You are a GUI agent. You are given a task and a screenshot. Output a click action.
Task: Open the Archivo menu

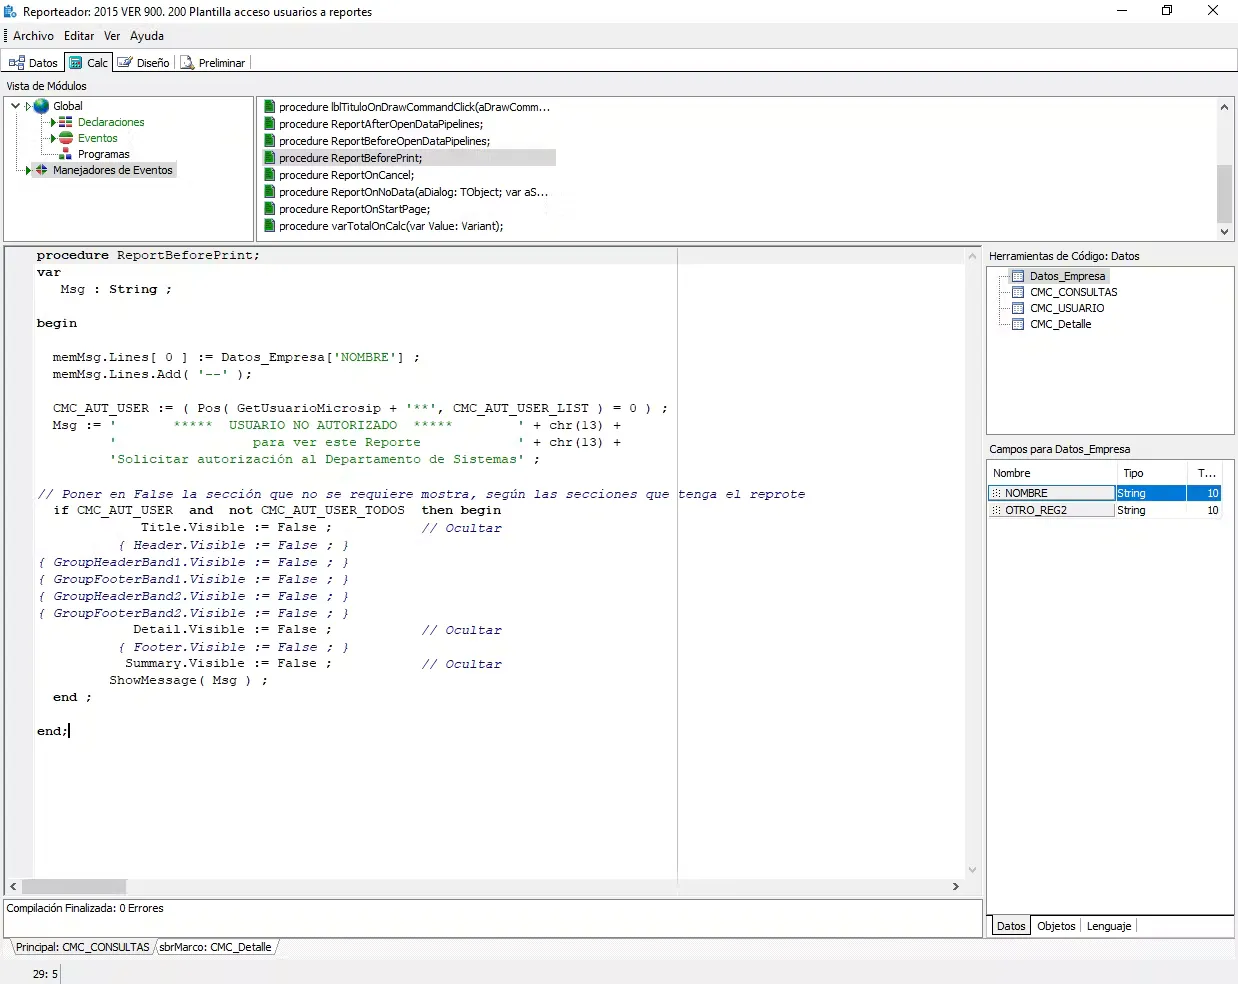coord(33,36)
